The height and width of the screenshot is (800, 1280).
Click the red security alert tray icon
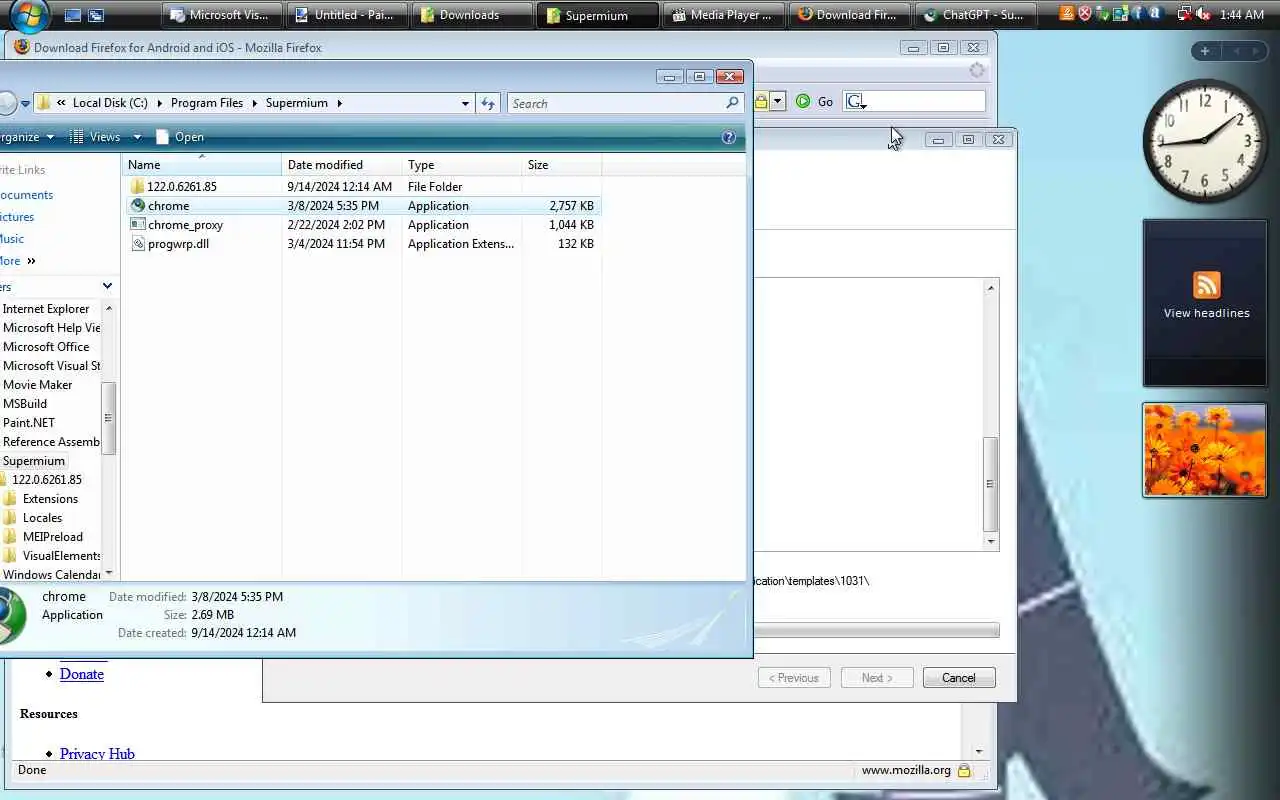tap(1084, 14)
